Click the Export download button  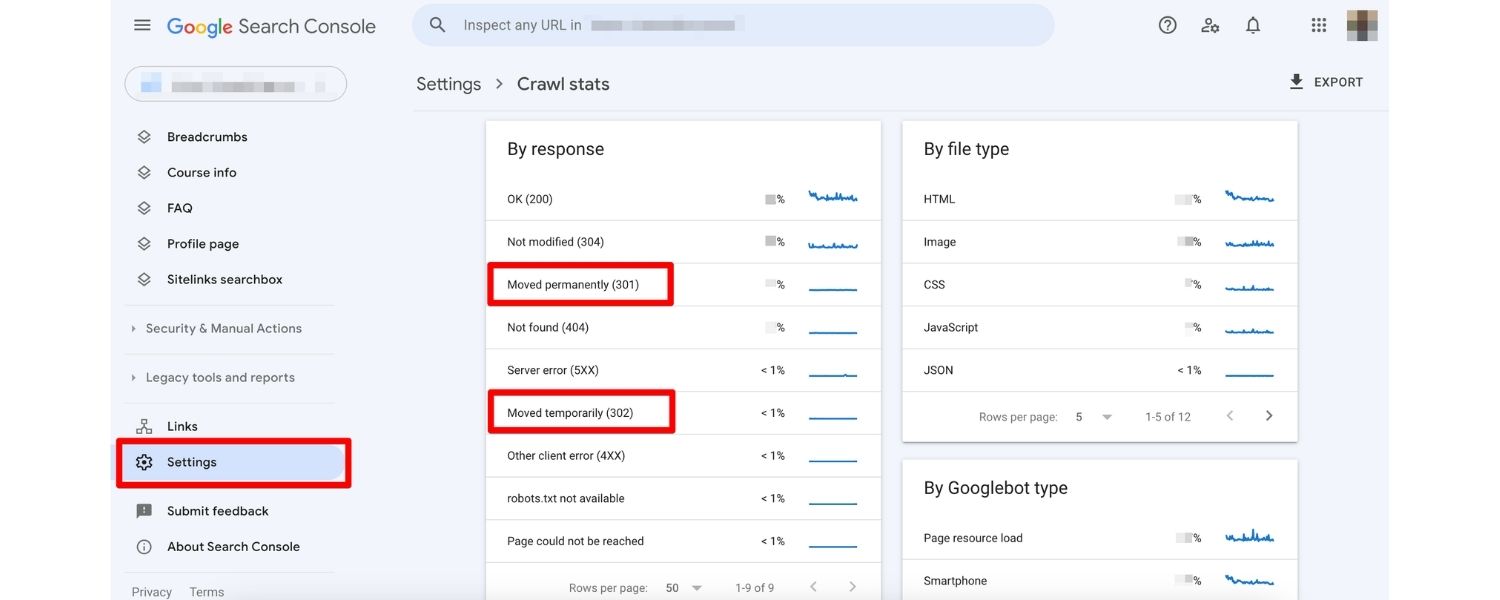click(x=1326, y=82)
